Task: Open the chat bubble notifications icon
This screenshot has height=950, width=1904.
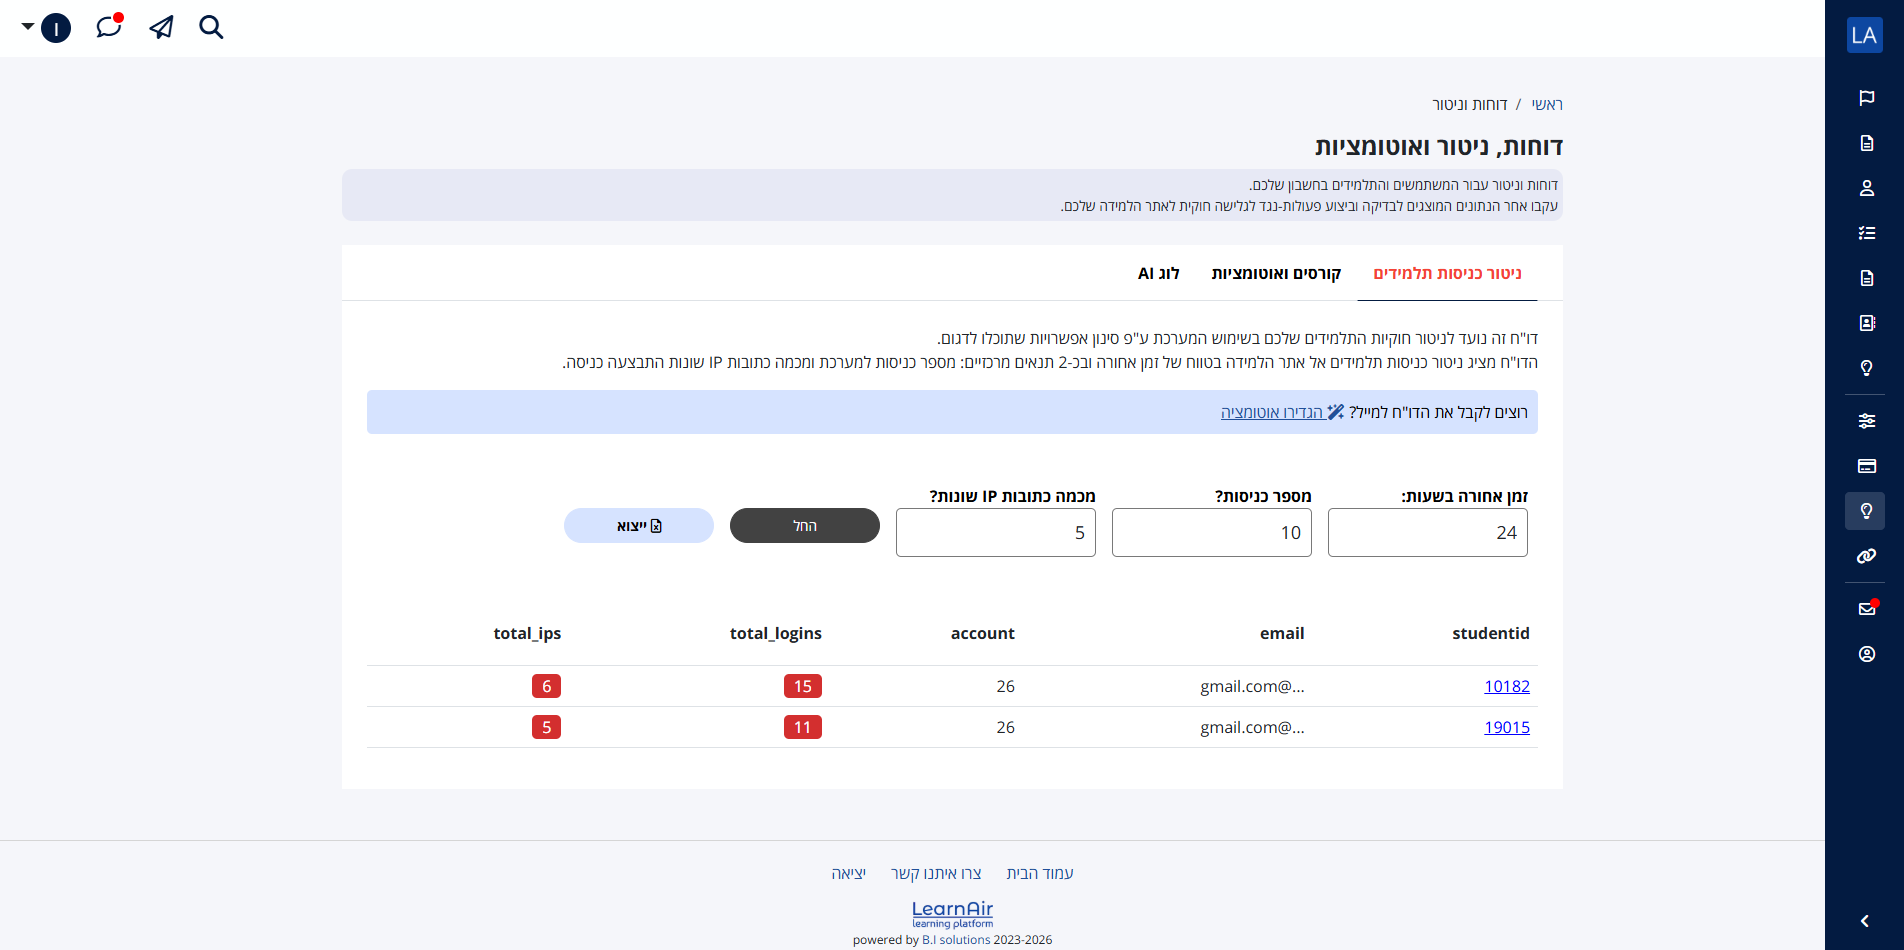Action: tap(109, 27)
